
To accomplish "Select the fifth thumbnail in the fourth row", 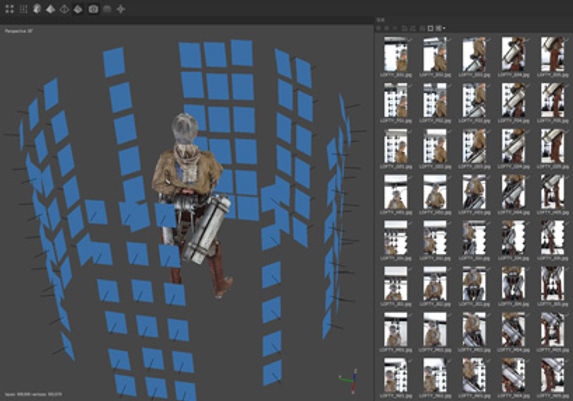I will pyautogui.click(x=553, y=192).
